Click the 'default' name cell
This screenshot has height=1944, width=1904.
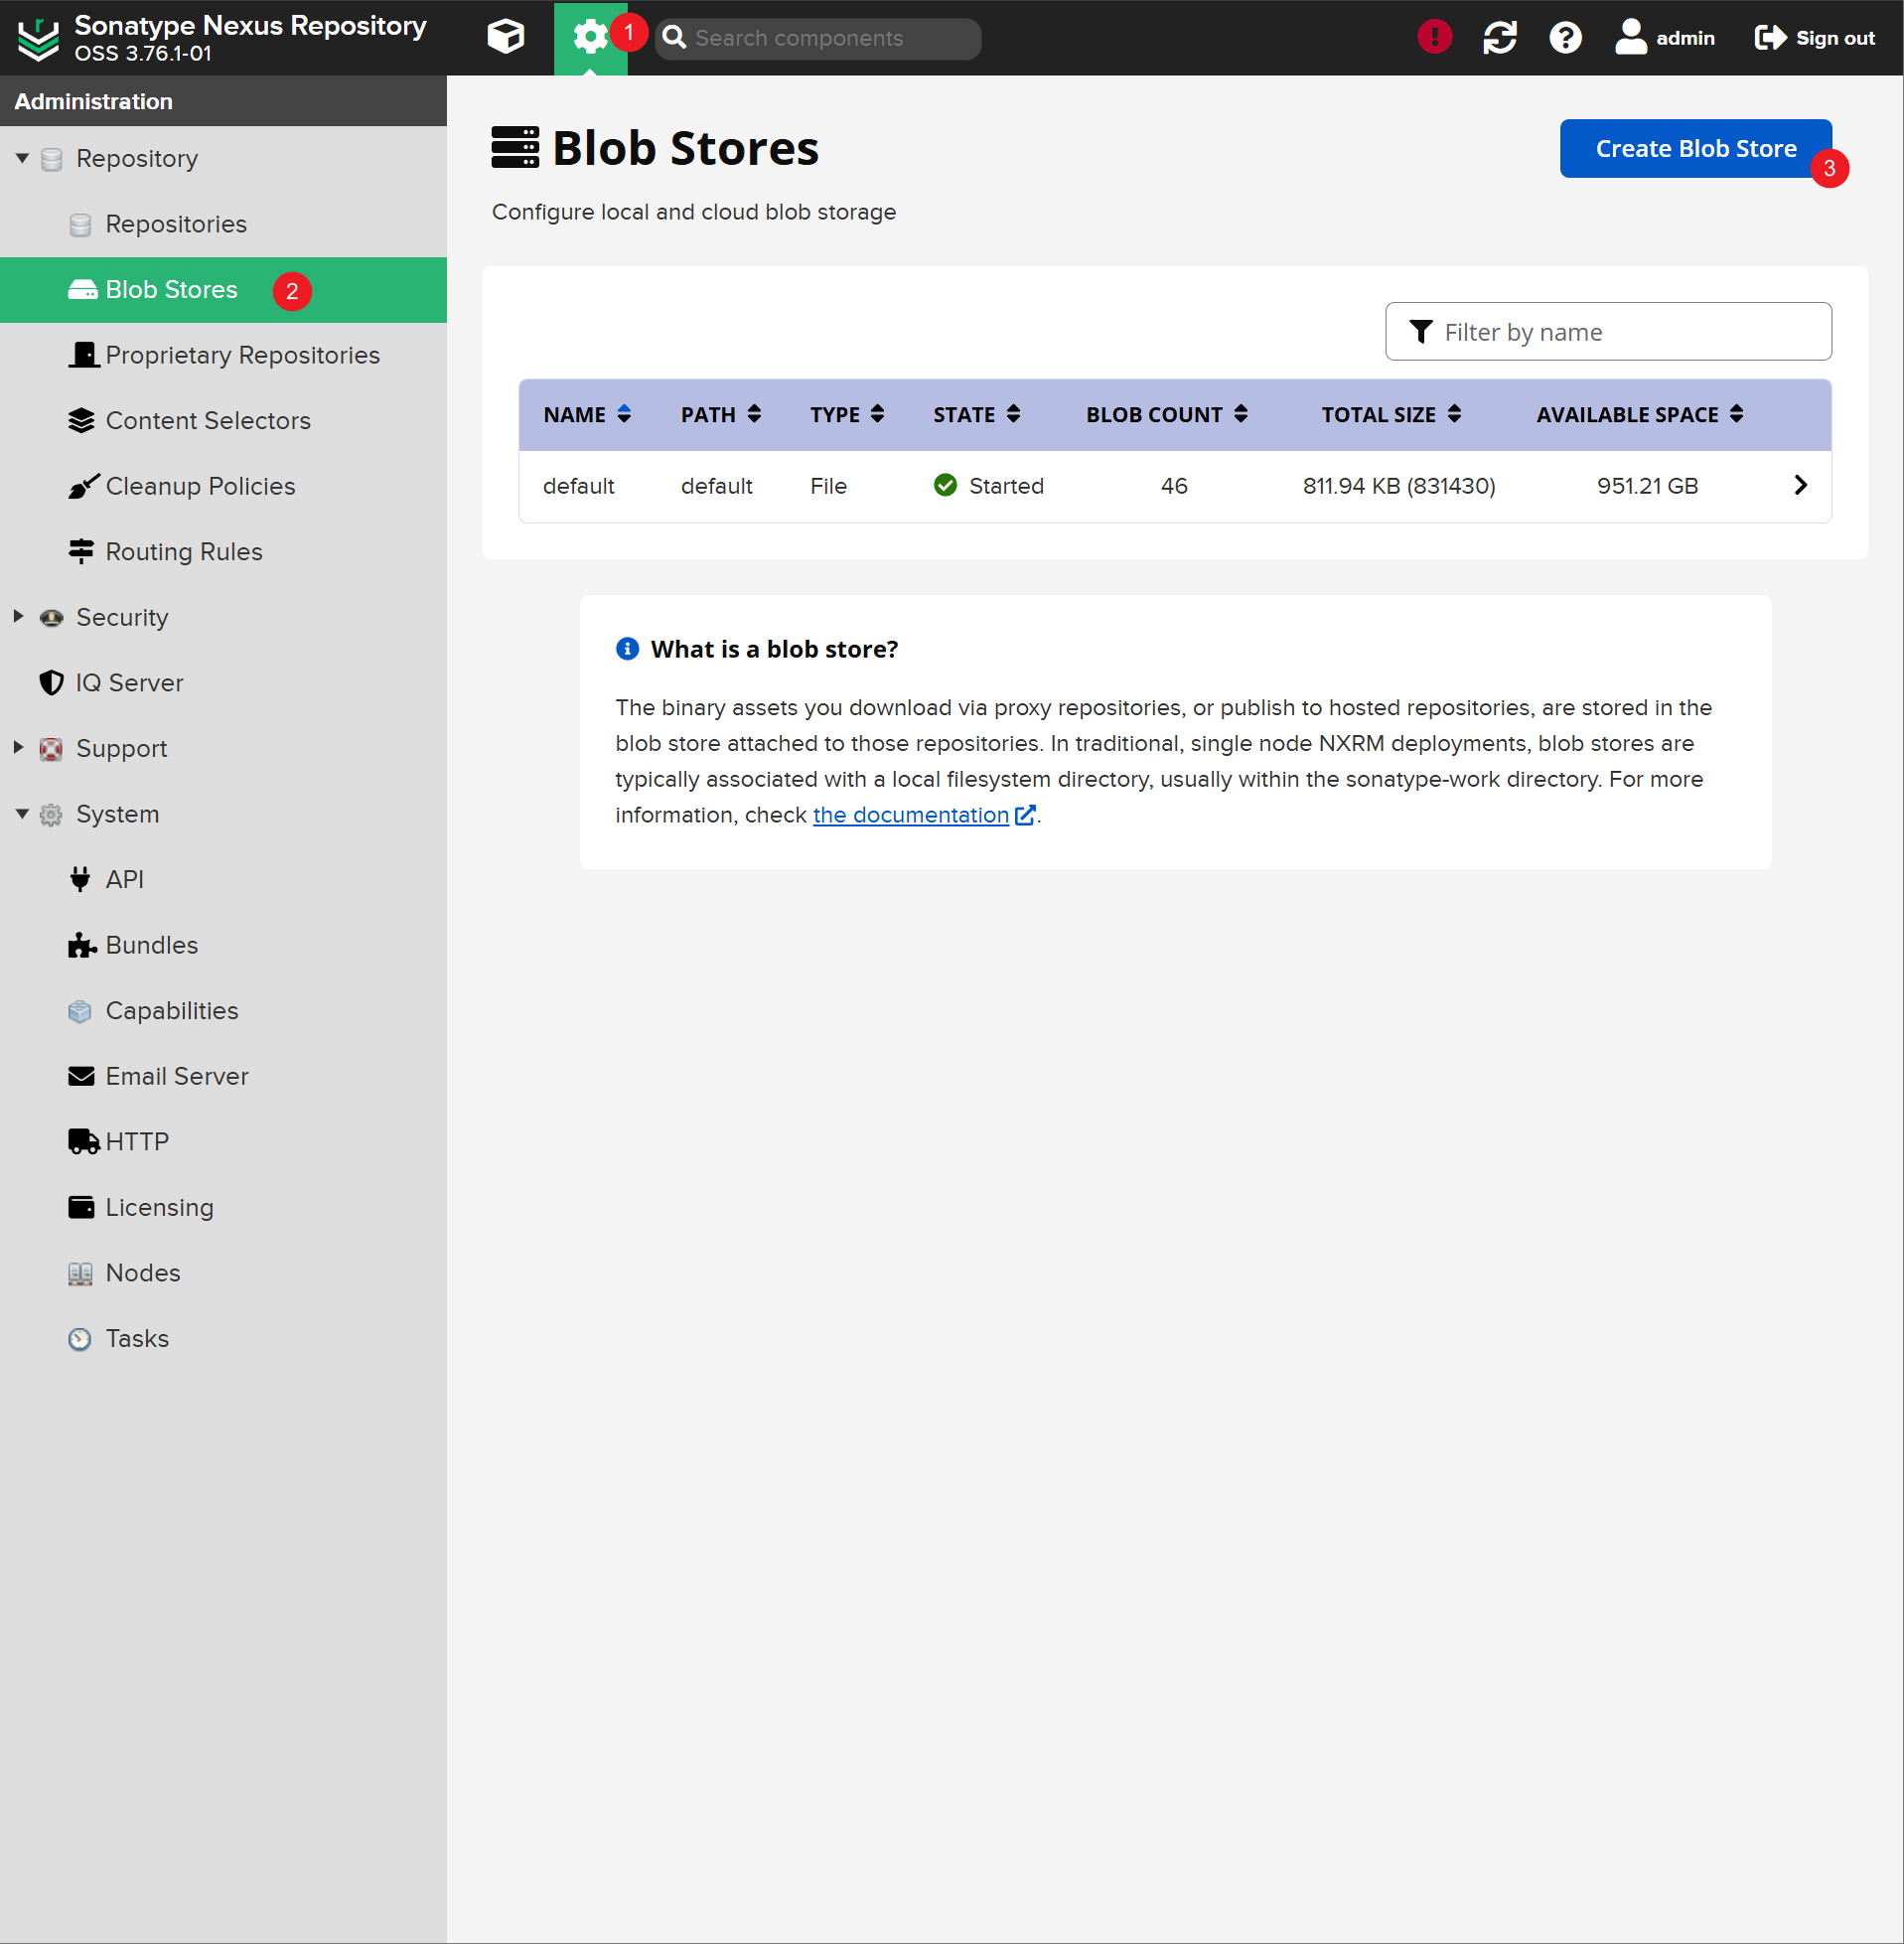(x=578, y=486)
